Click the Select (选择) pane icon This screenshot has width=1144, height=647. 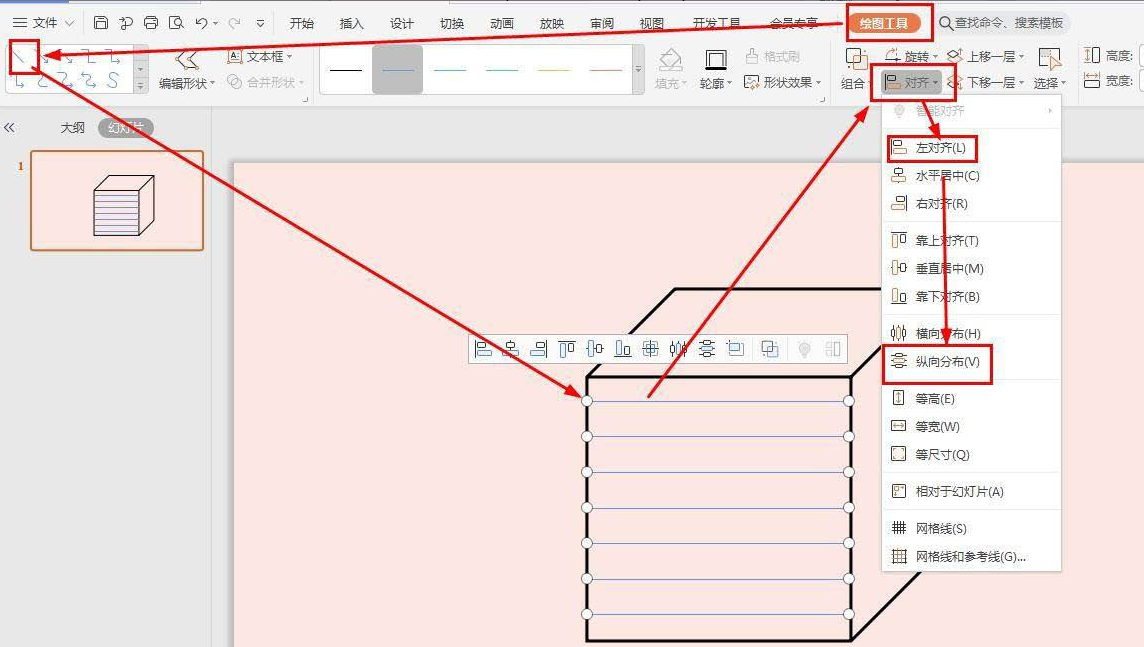coord(1049,60)
